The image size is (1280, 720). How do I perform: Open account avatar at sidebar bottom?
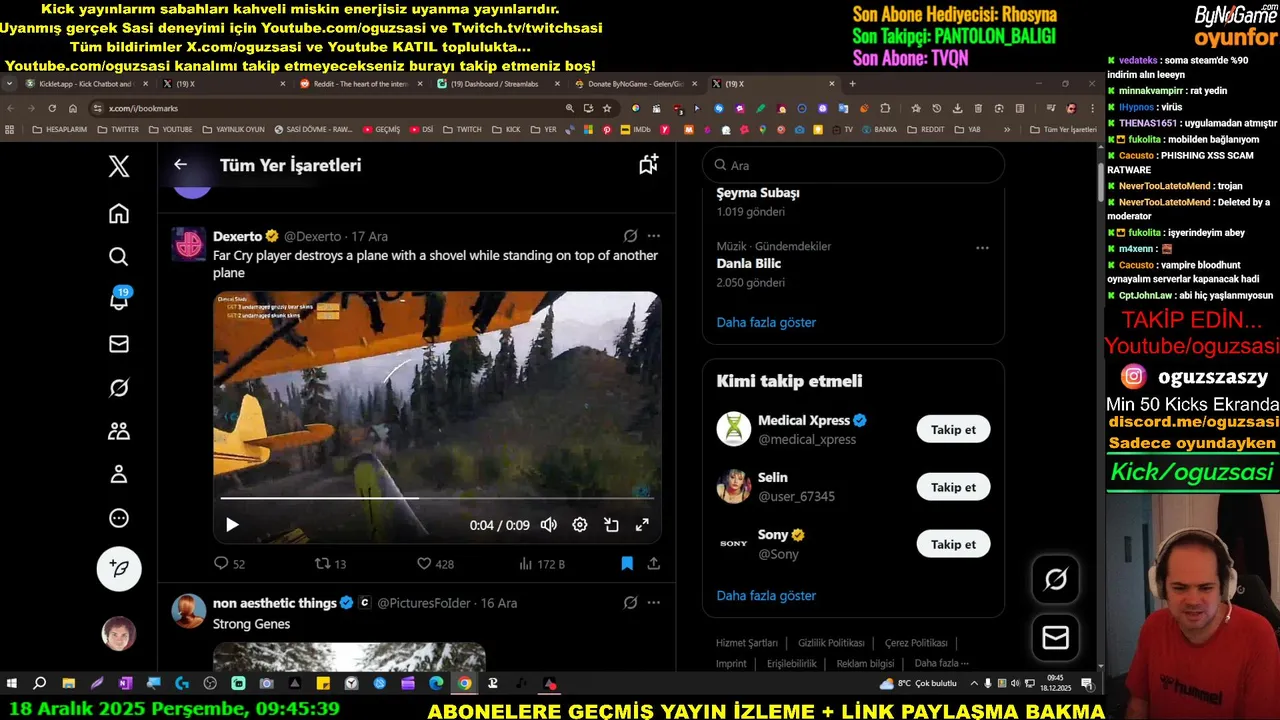tap(119, 633)
